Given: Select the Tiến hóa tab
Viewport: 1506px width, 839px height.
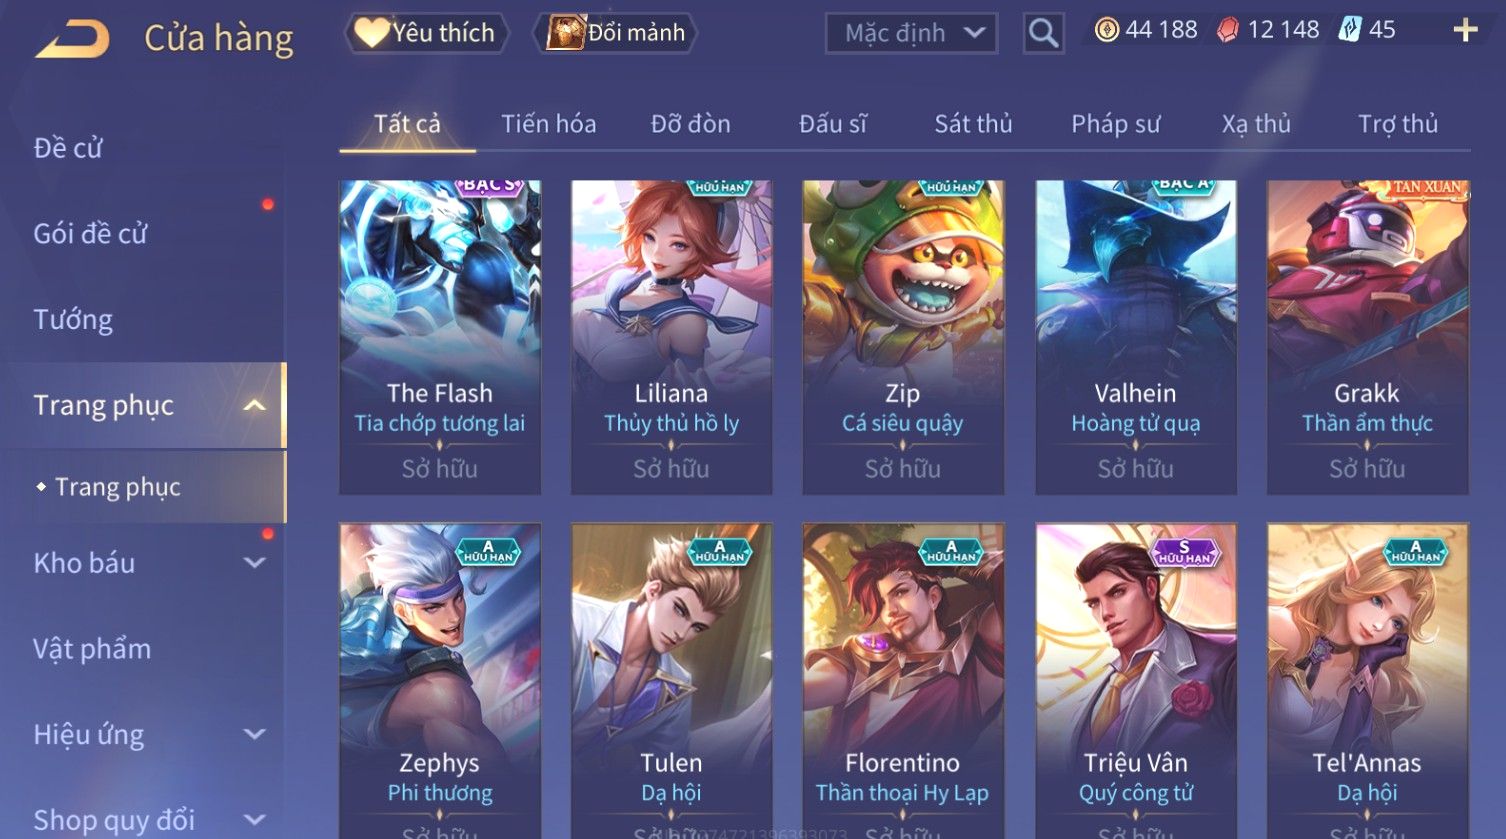Looking at the screenshot, I should tap(548, 124).
